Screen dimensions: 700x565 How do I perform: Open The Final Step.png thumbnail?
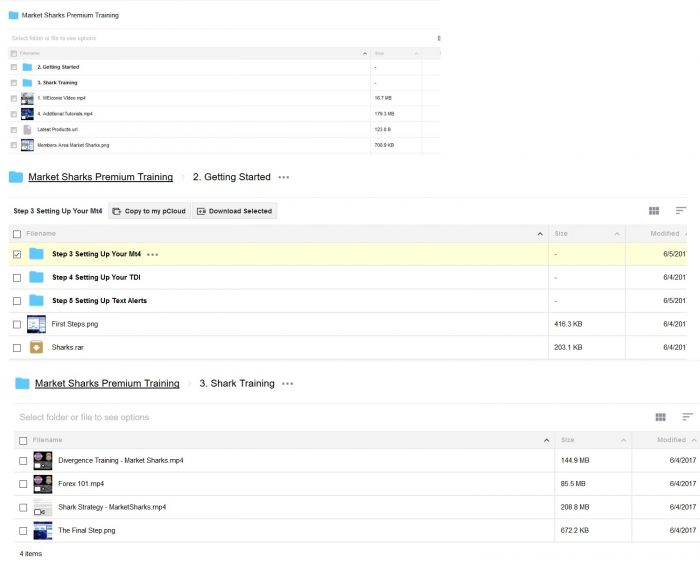[x=42, y=530]
